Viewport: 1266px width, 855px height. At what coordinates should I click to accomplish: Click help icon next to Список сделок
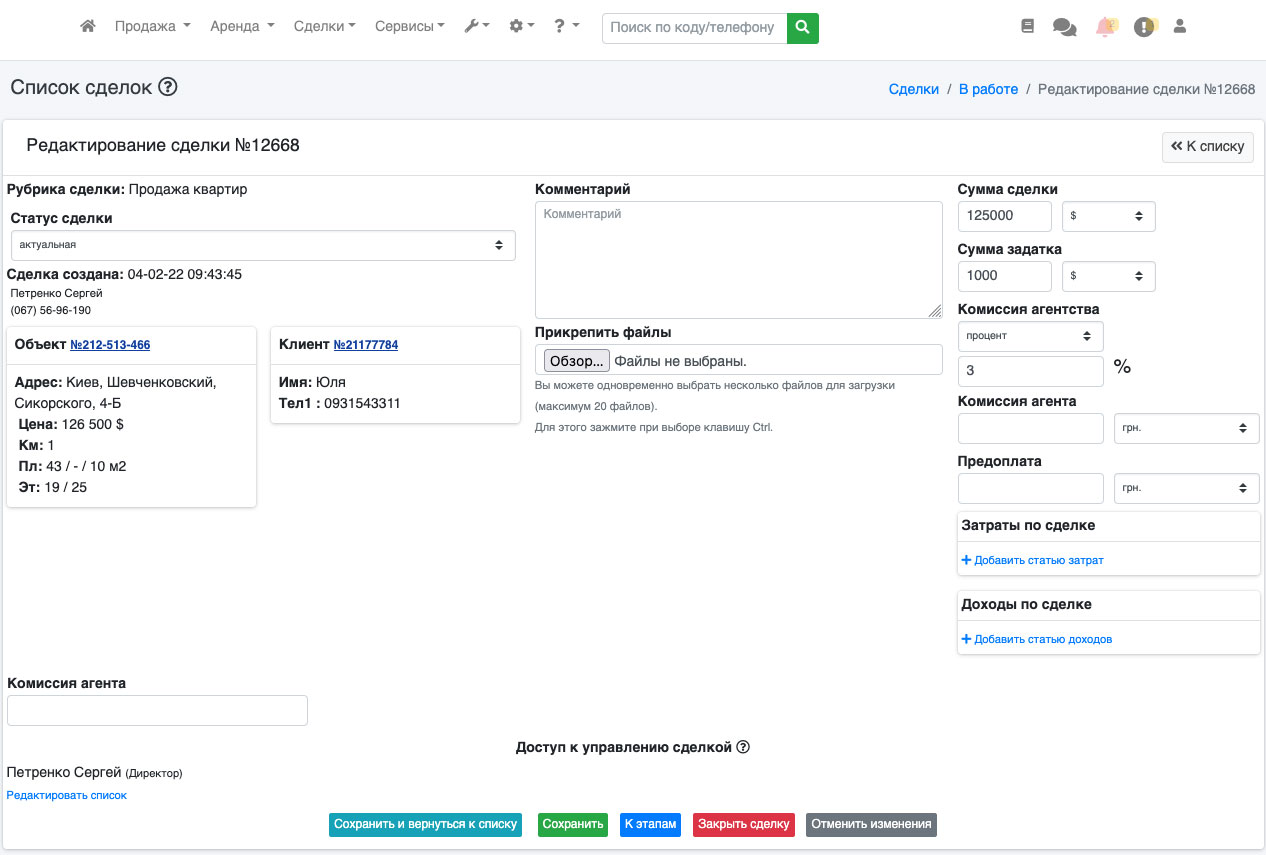pos(168,87)
